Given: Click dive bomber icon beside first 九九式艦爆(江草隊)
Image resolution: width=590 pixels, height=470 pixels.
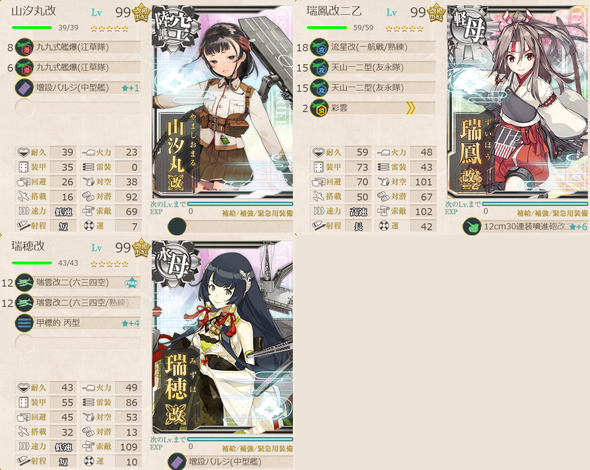Looking at the screenshot, I should [x=24, y=47].
